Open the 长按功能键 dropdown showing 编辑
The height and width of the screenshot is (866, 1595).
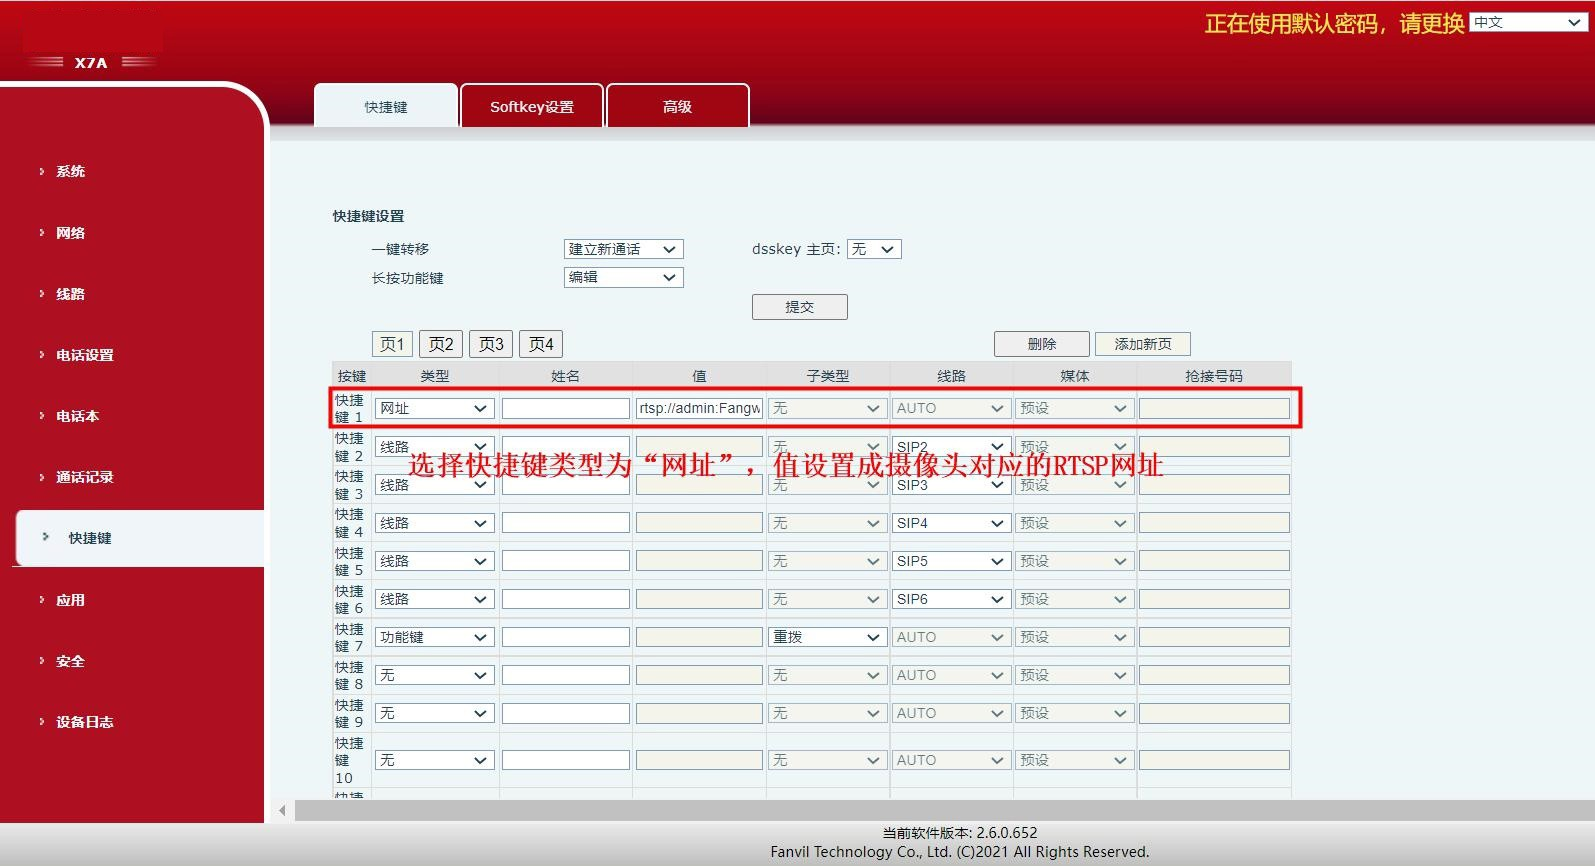623,277
